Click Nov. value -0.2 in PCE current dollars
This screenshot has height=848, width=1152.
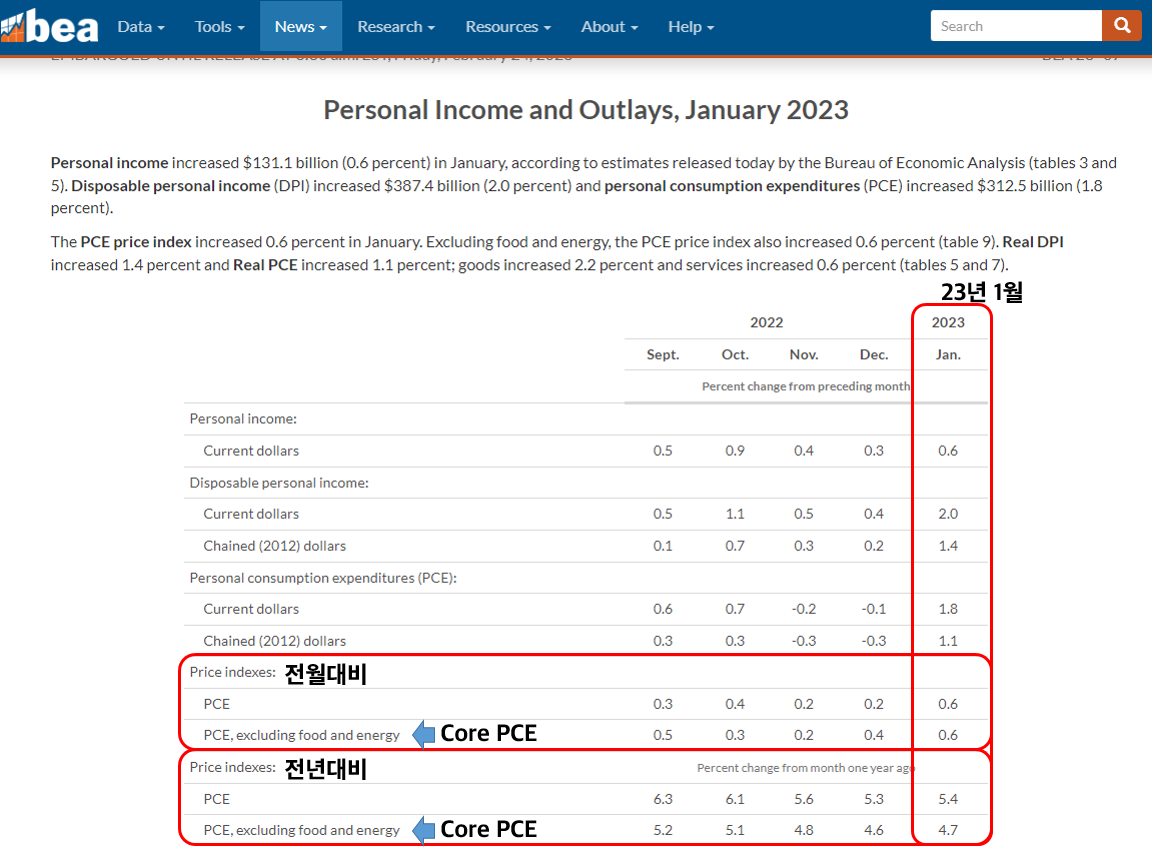804,609
